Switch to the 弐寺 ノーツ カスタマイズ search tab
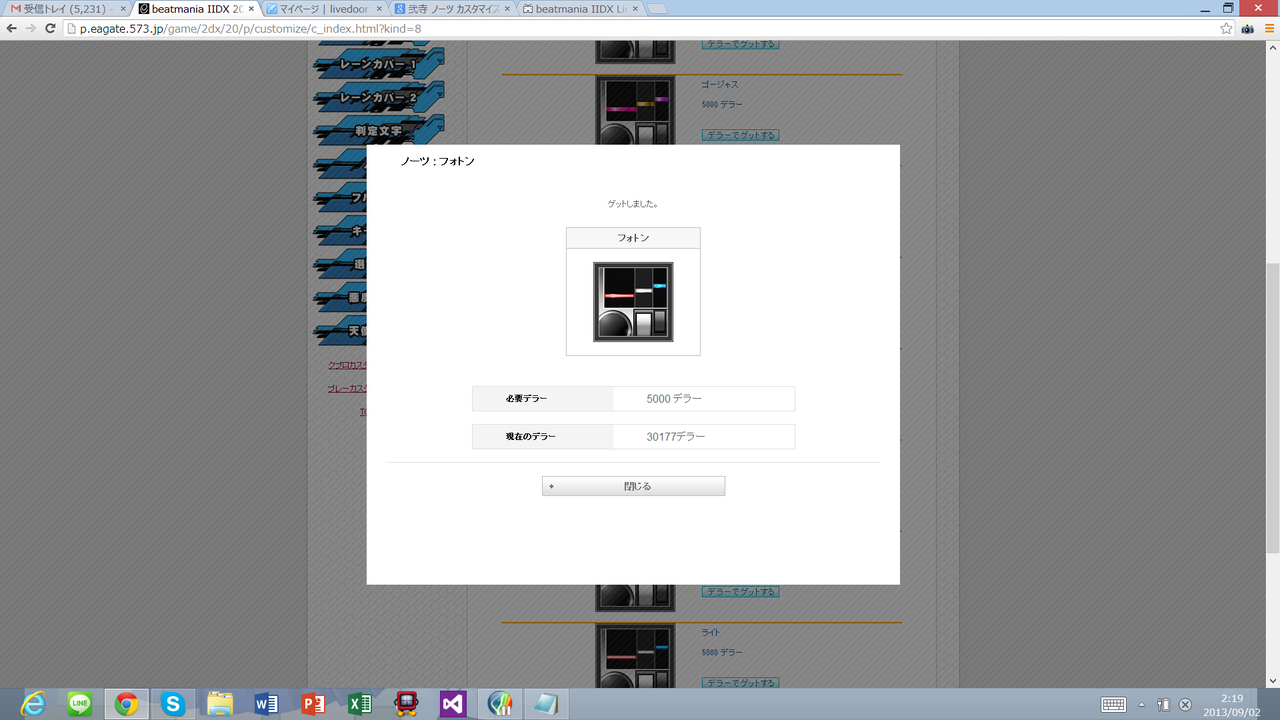1280x720 pixels. [x=452, y=9]
